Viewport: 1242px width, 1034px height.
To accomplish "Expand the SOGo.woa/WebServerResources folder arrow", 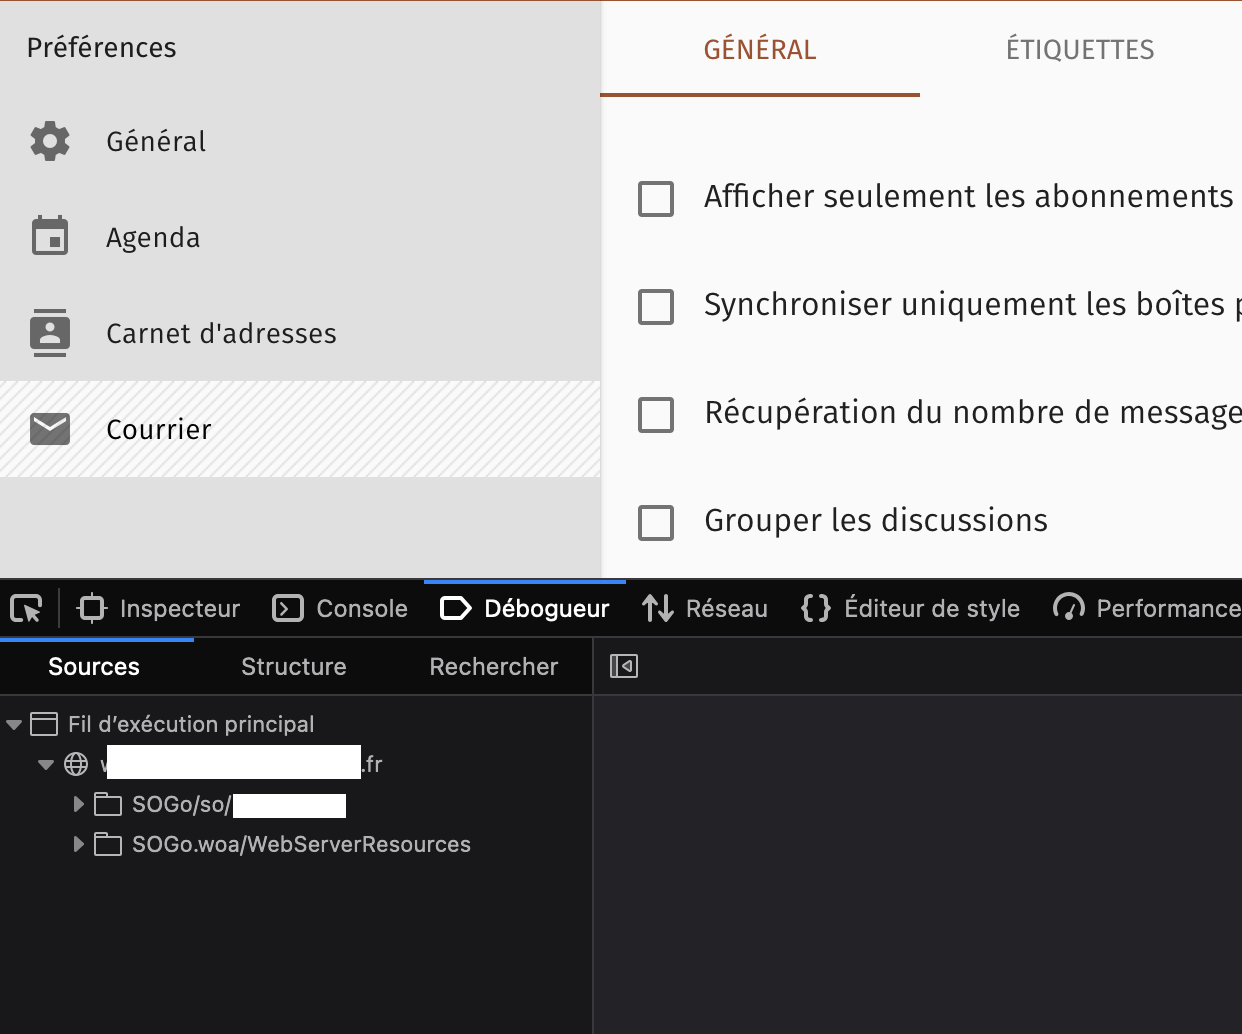I will pos(79,844).
